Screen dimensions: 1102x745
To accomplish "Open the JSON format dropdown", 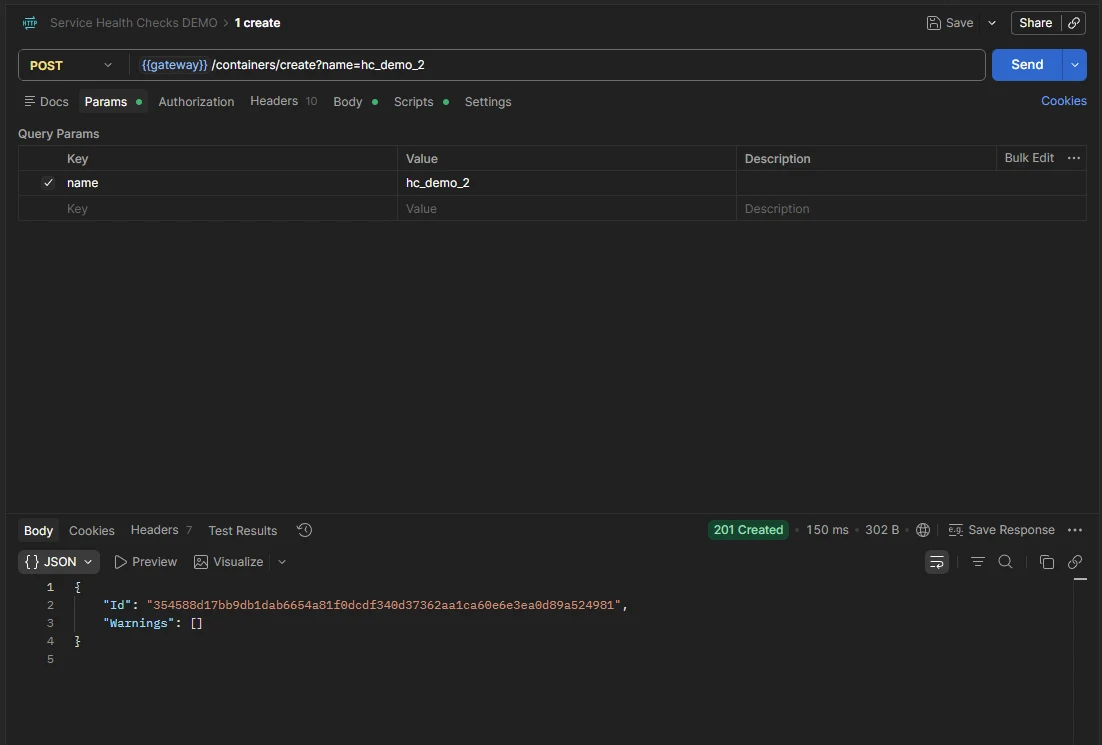I will point(58,562).
